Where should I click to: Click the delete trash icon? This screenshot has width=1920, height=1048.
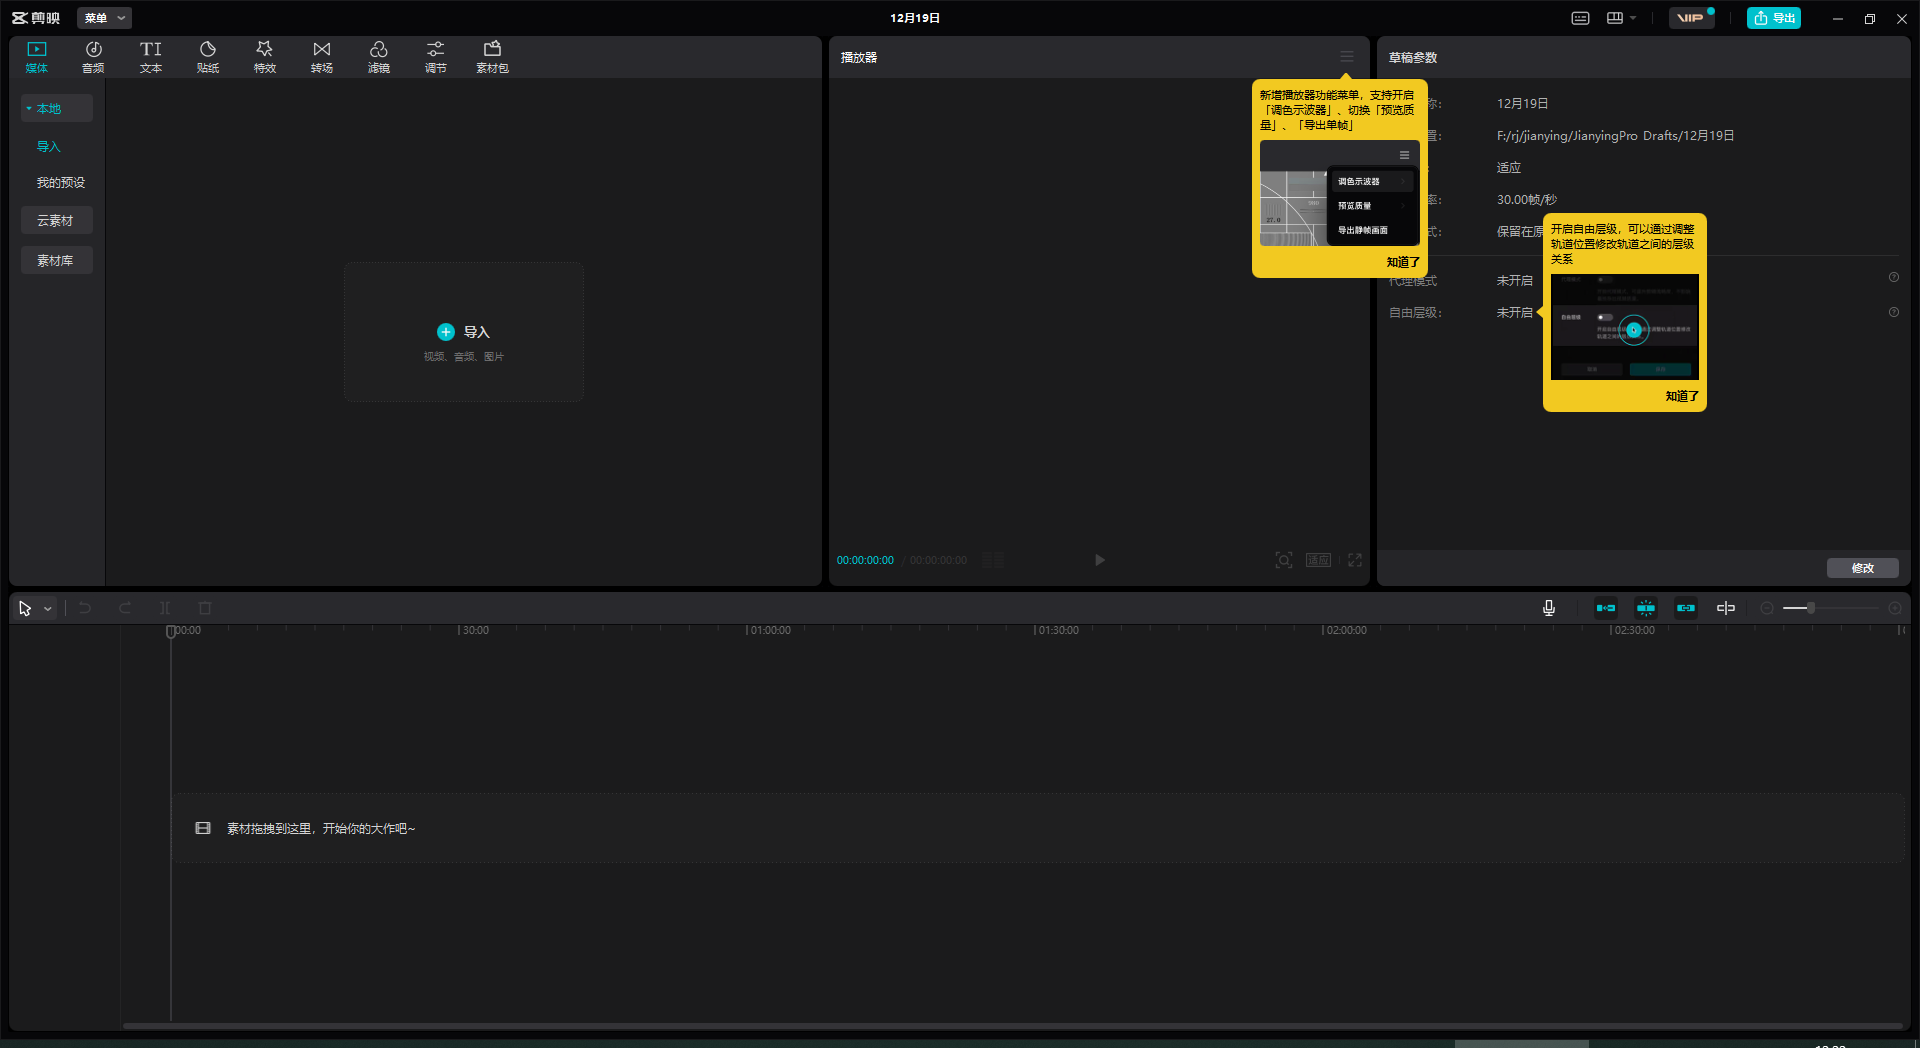coord(205,608)
